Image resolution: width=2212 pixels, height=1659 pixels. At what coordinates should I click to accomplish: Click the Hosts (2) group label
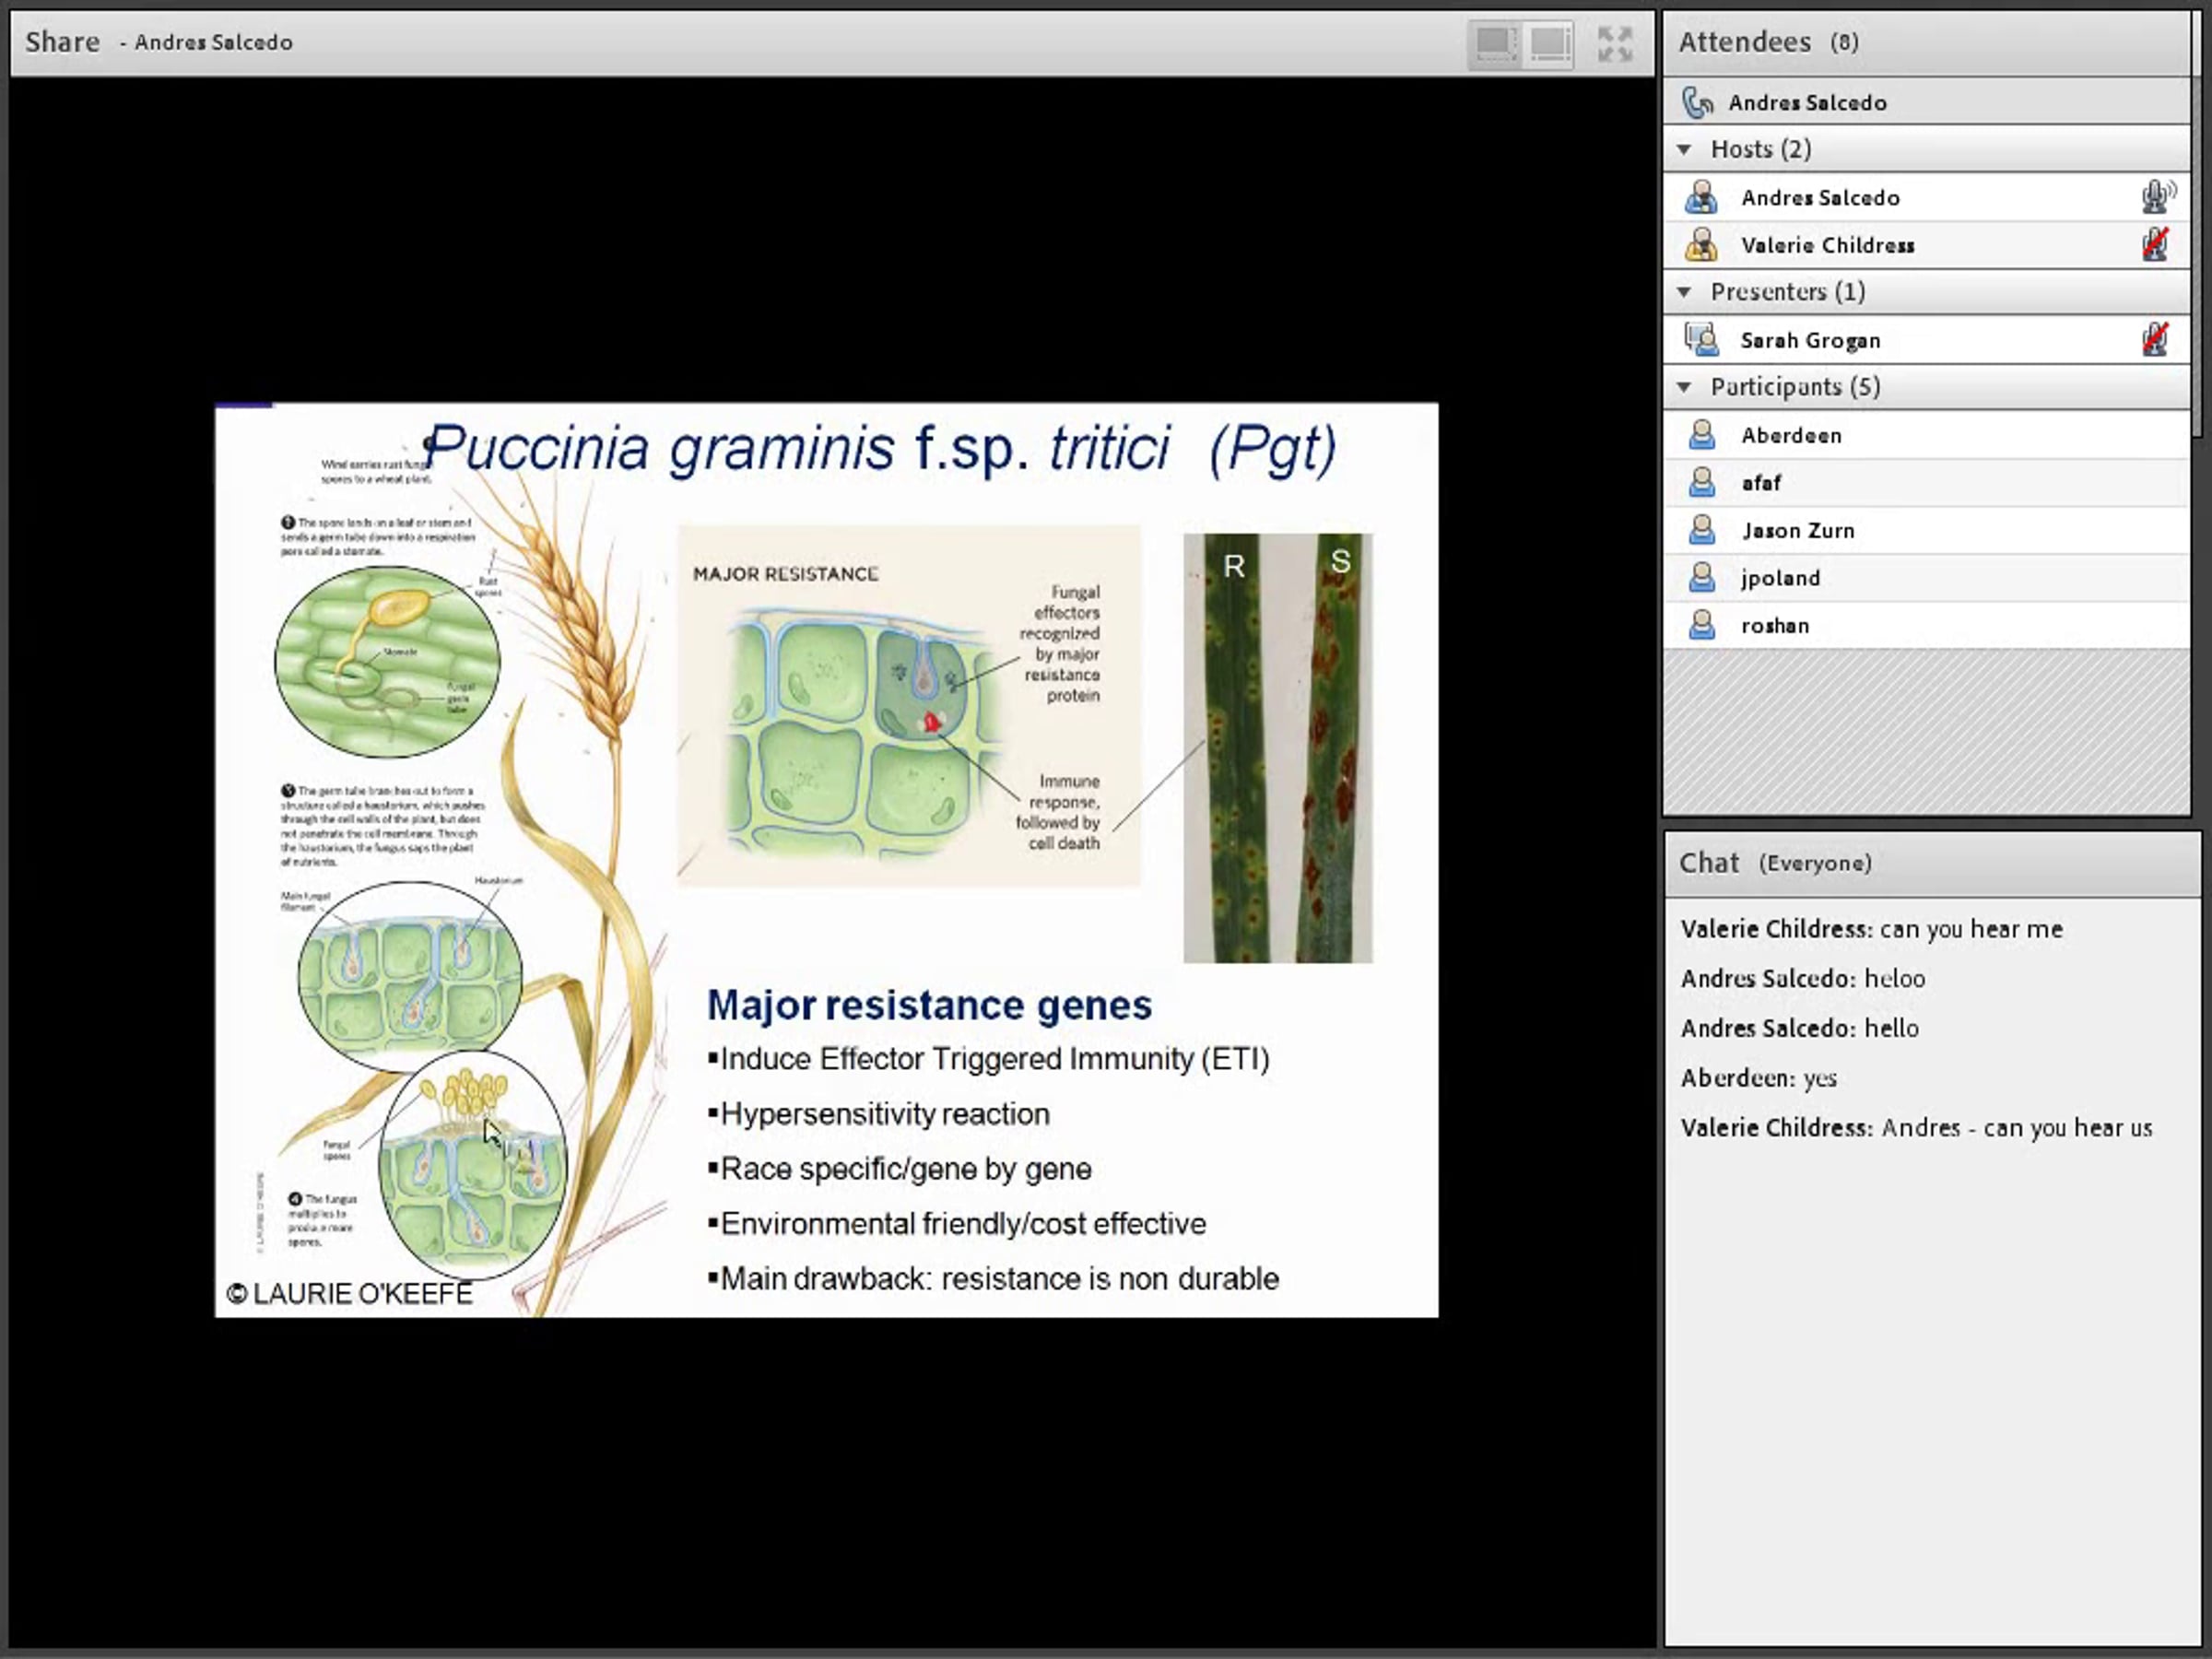1760,149
